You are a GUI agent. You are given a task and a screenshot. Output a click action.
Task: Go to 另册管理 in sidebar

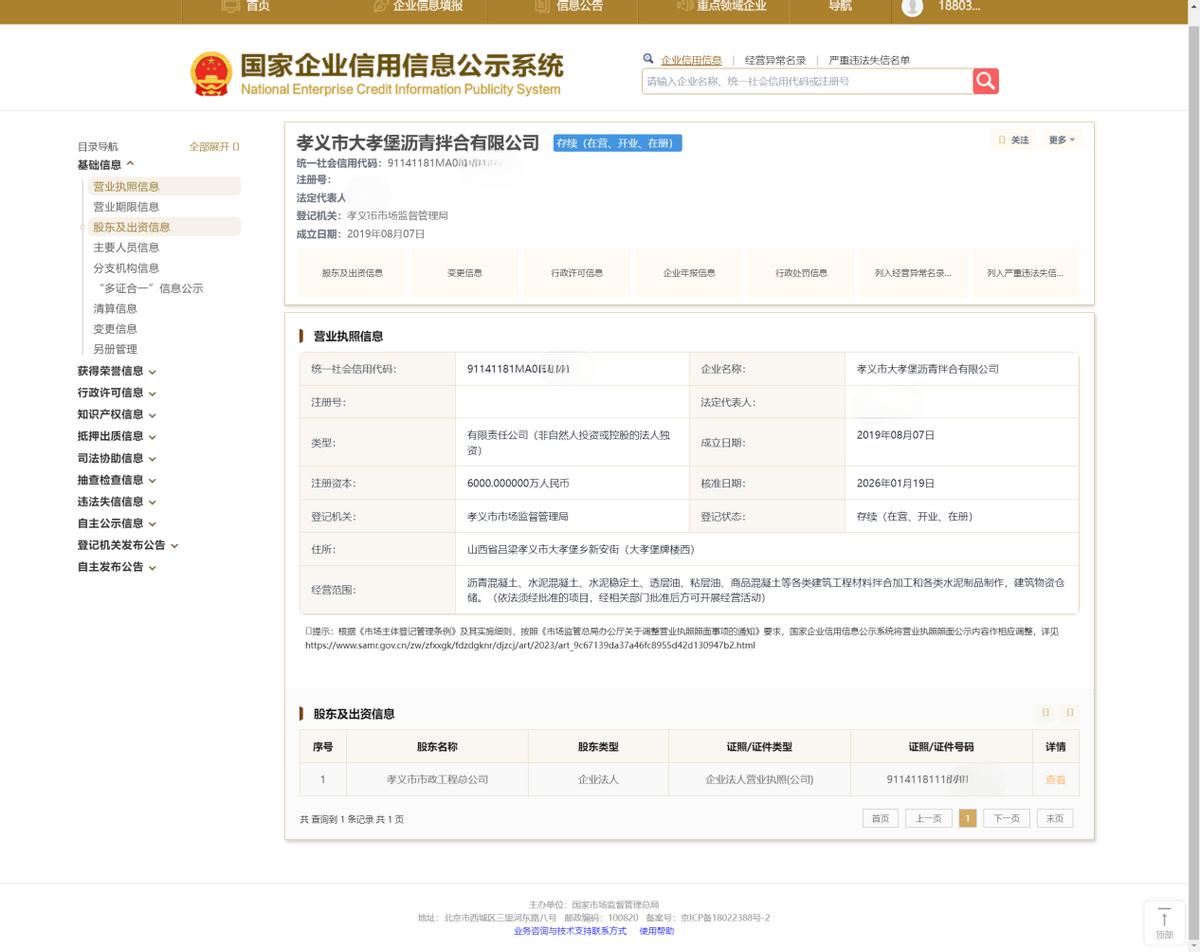pos(115,349)
